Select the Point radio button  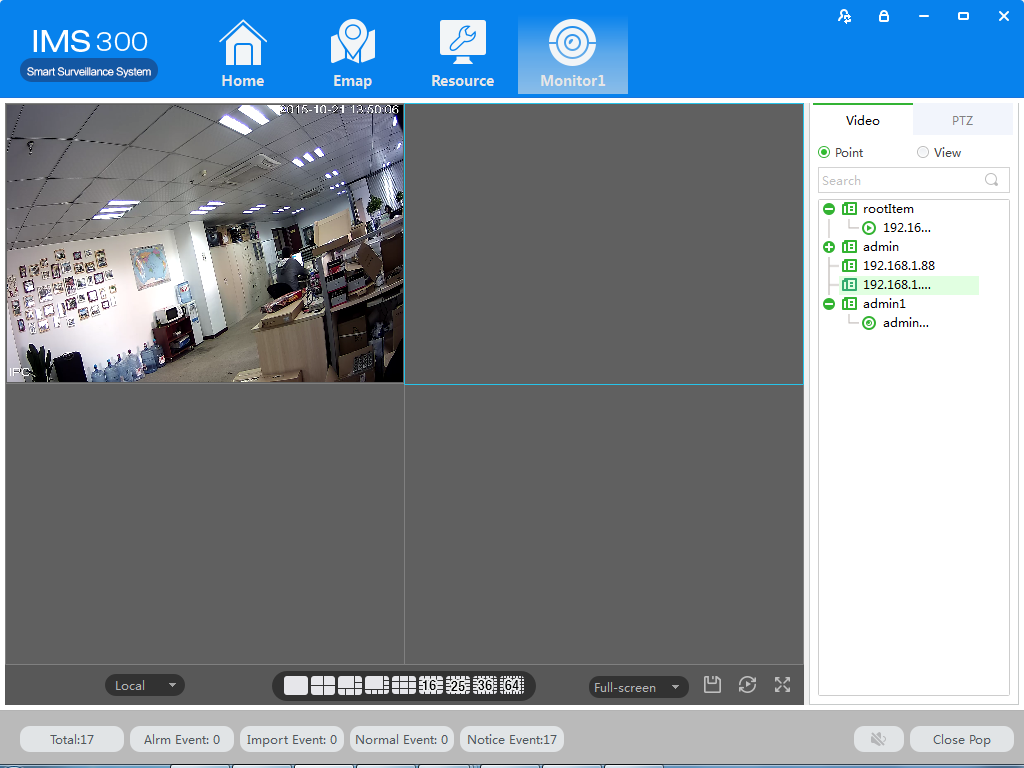click(824, 153)
